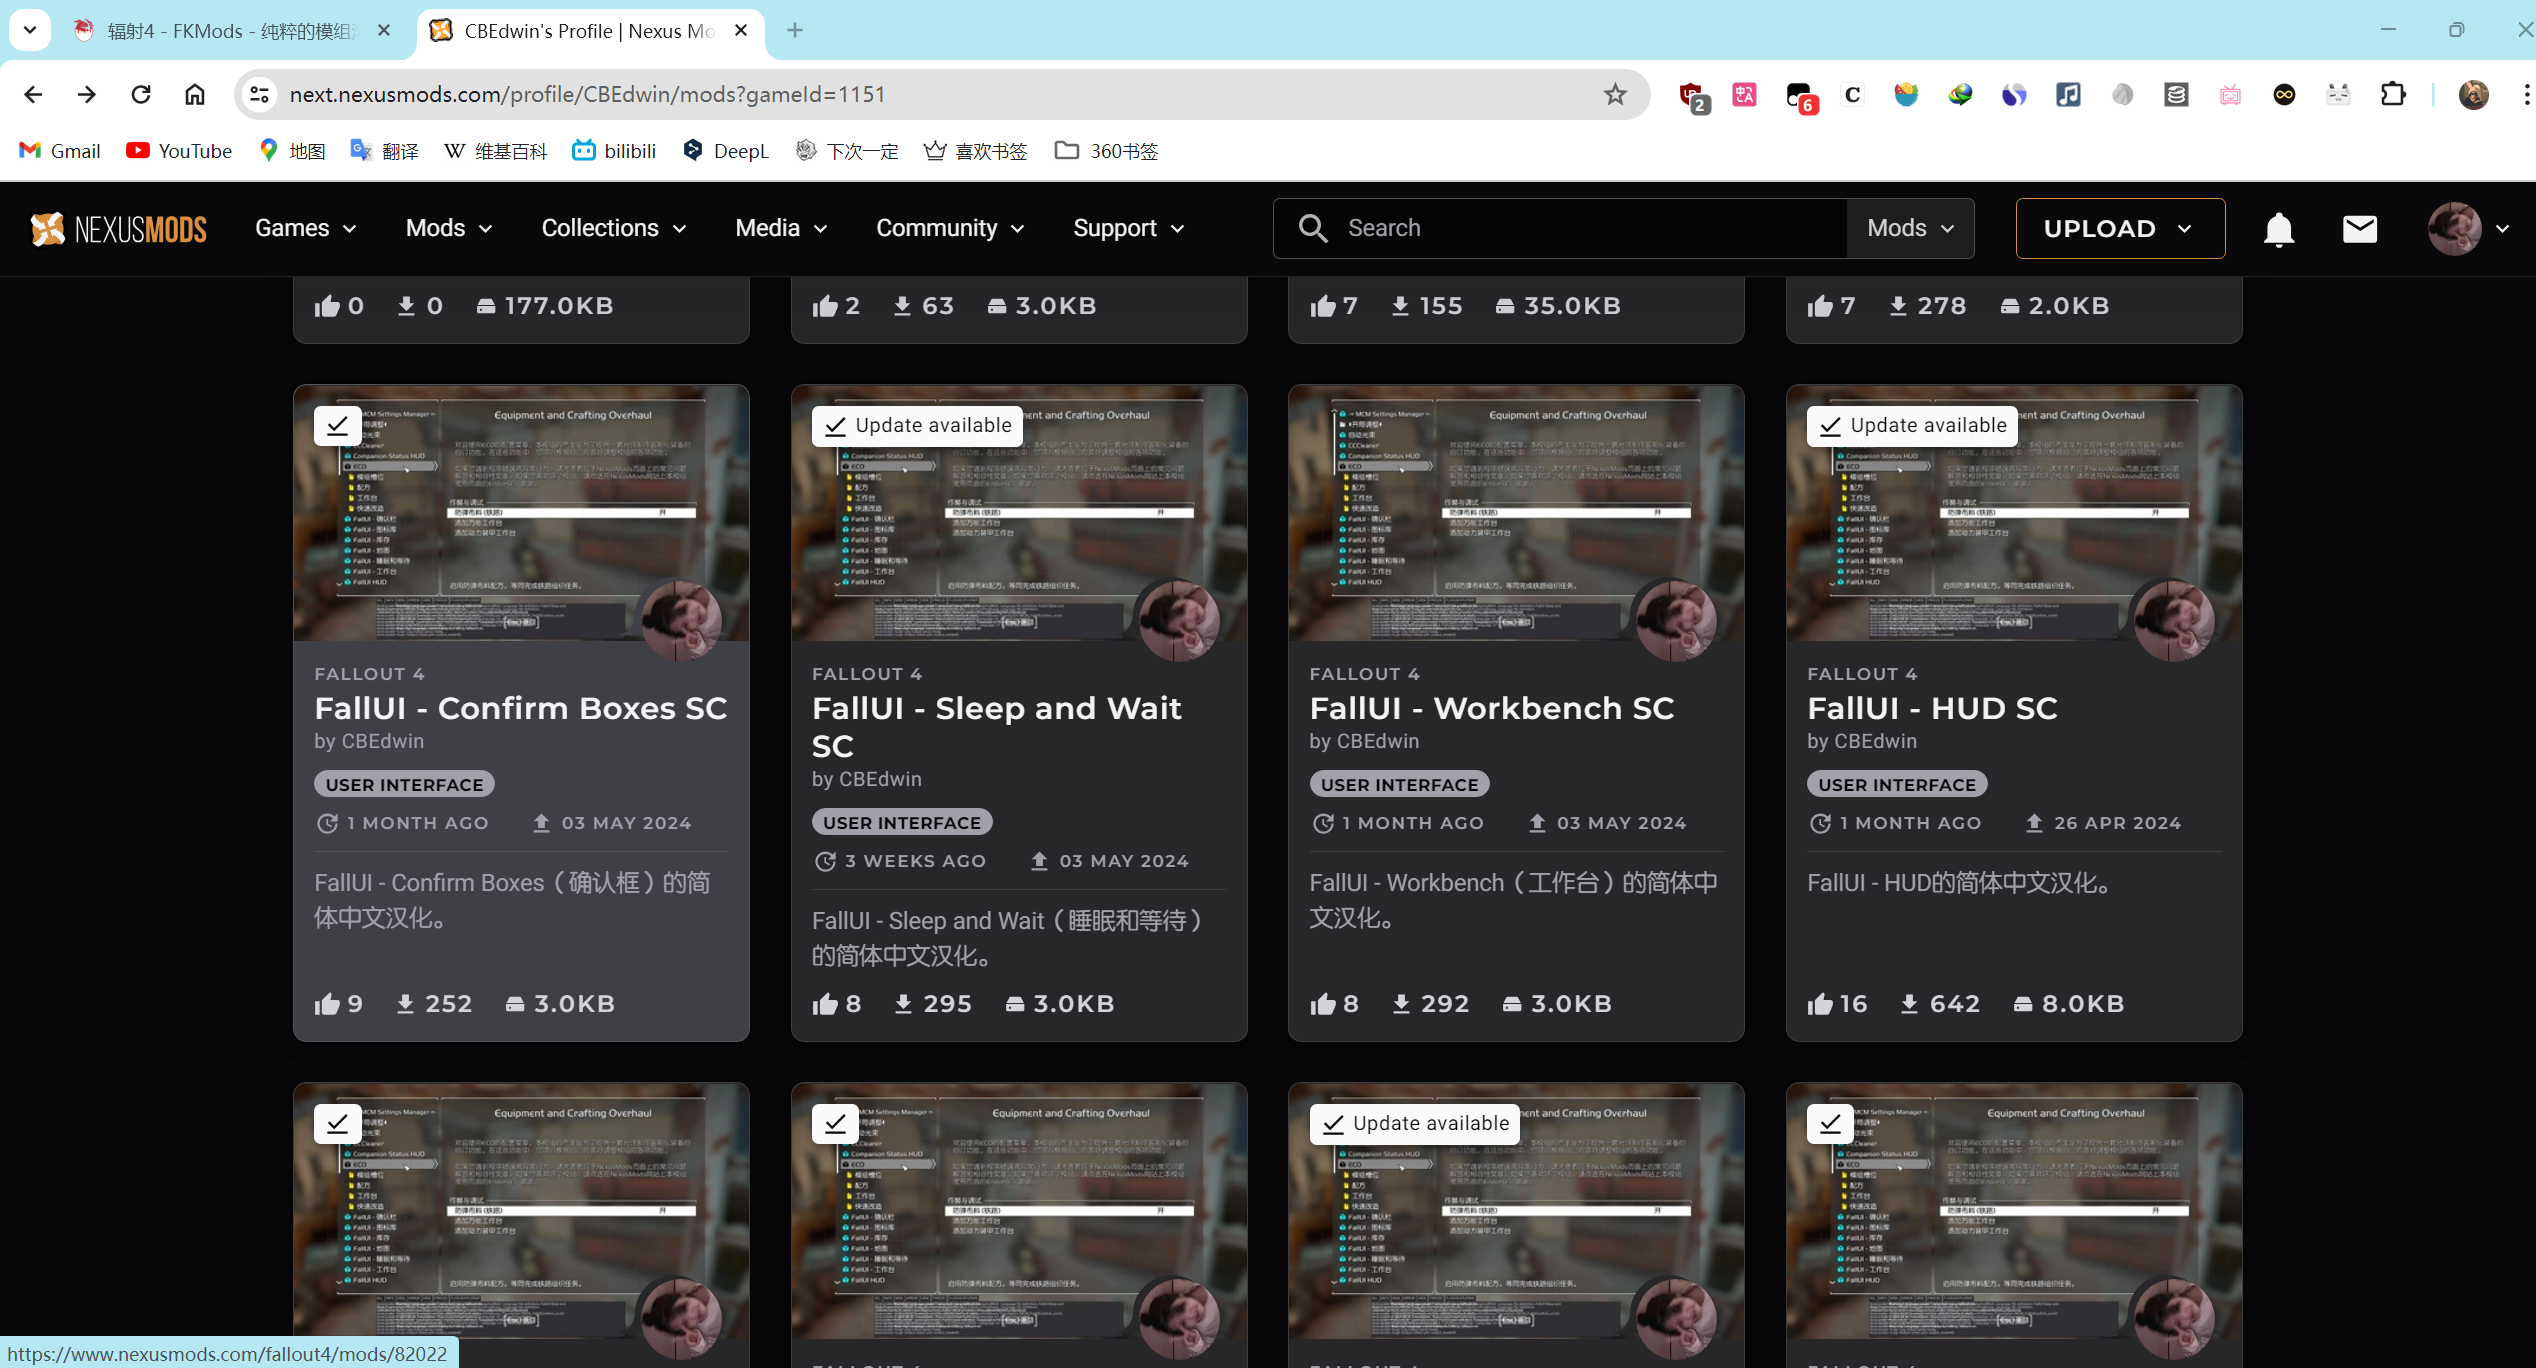View site information icon in address bar
Image resolution: width=2536 pixels, height=1368 pixels.
[x=260, y=94]
